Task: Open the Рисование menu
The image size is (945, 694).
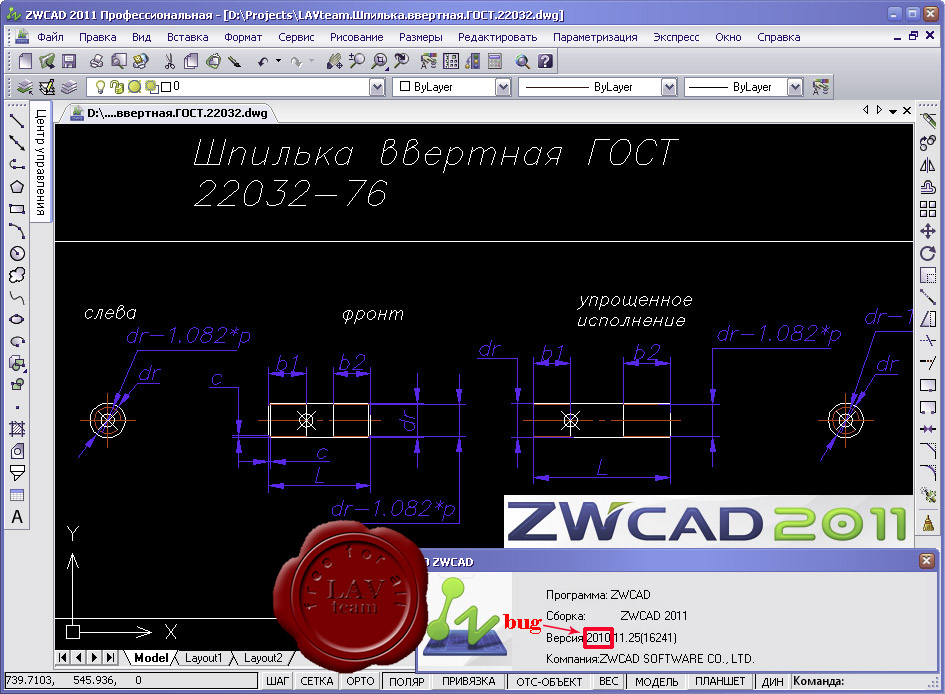Action: (x=356, y=37)
